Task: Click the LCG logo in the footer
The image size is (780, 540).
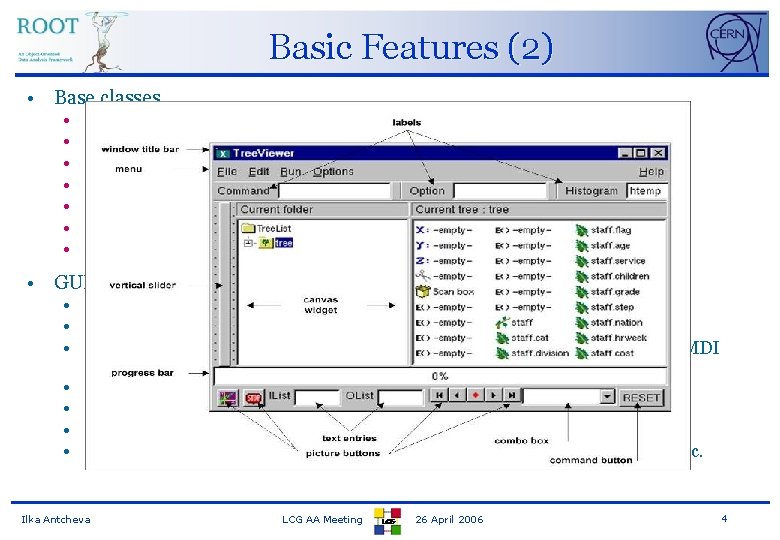Action: tap(388, 521)
